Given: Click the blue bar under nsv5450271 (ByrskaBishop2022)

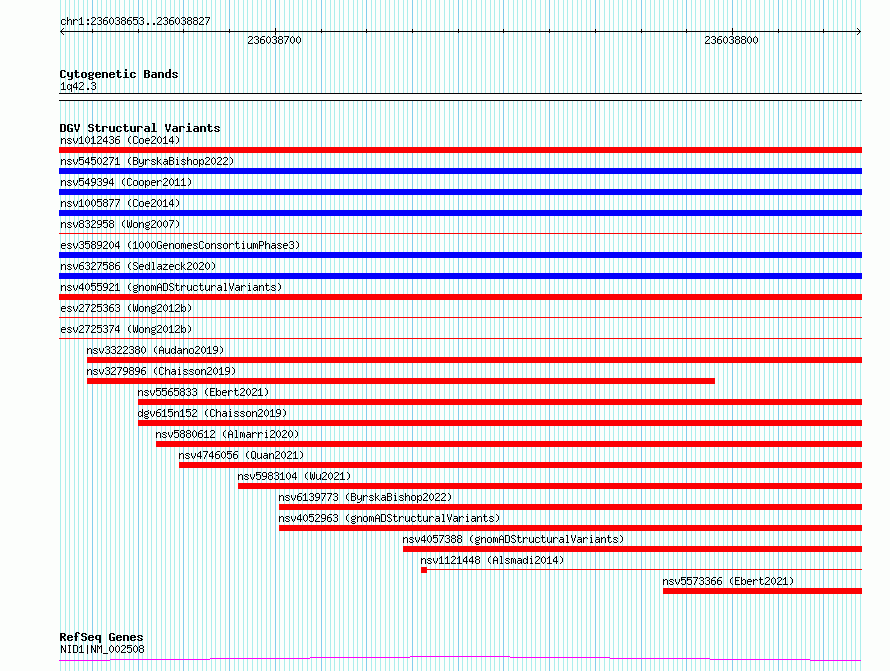Looking at the screenshot, I should pyautogui.click(x=460, y=171).
